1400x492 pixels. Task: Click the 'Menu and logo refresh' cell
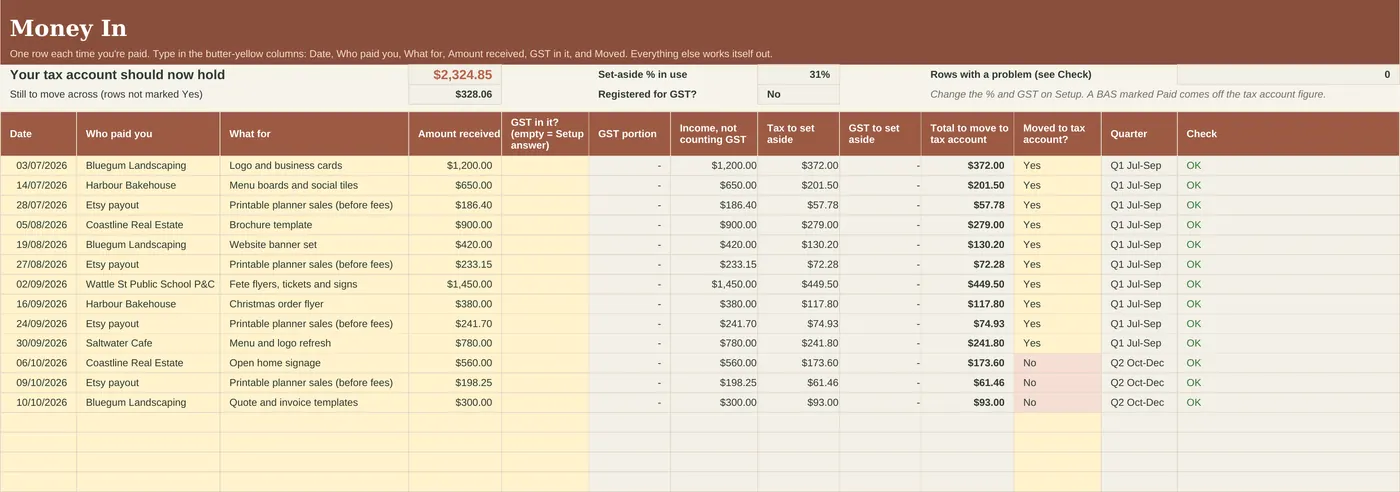point(314,344)
